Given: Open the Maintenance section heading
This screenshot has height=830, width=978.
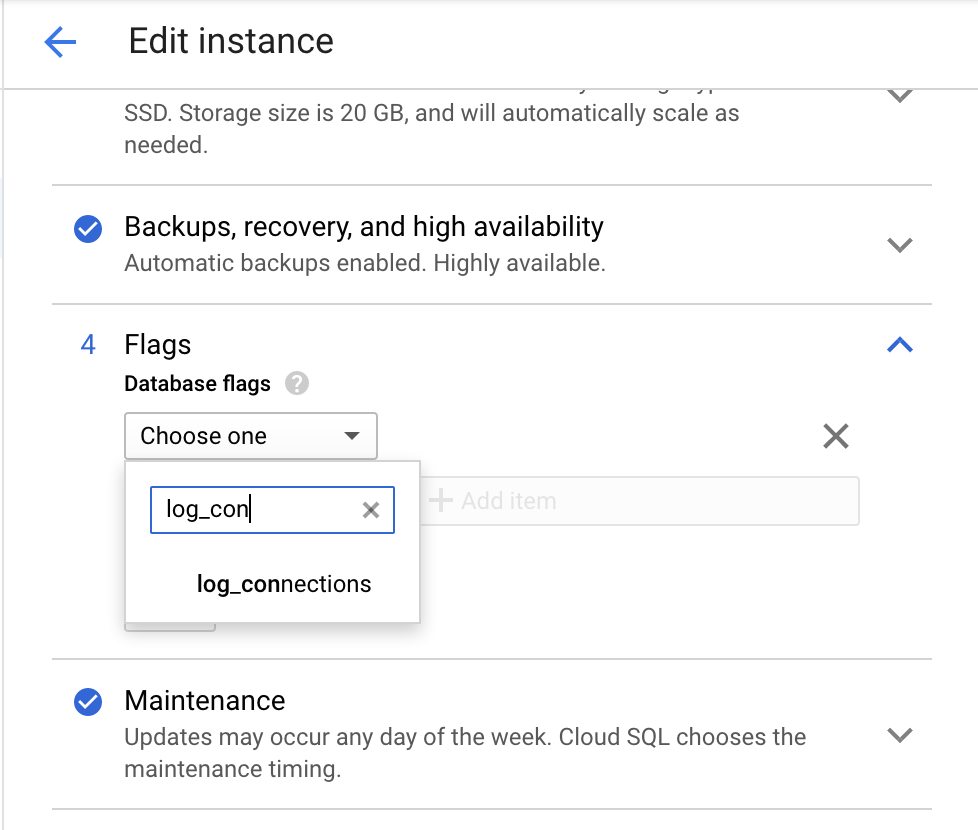Looking at the screenshot, I should point(205,701).
